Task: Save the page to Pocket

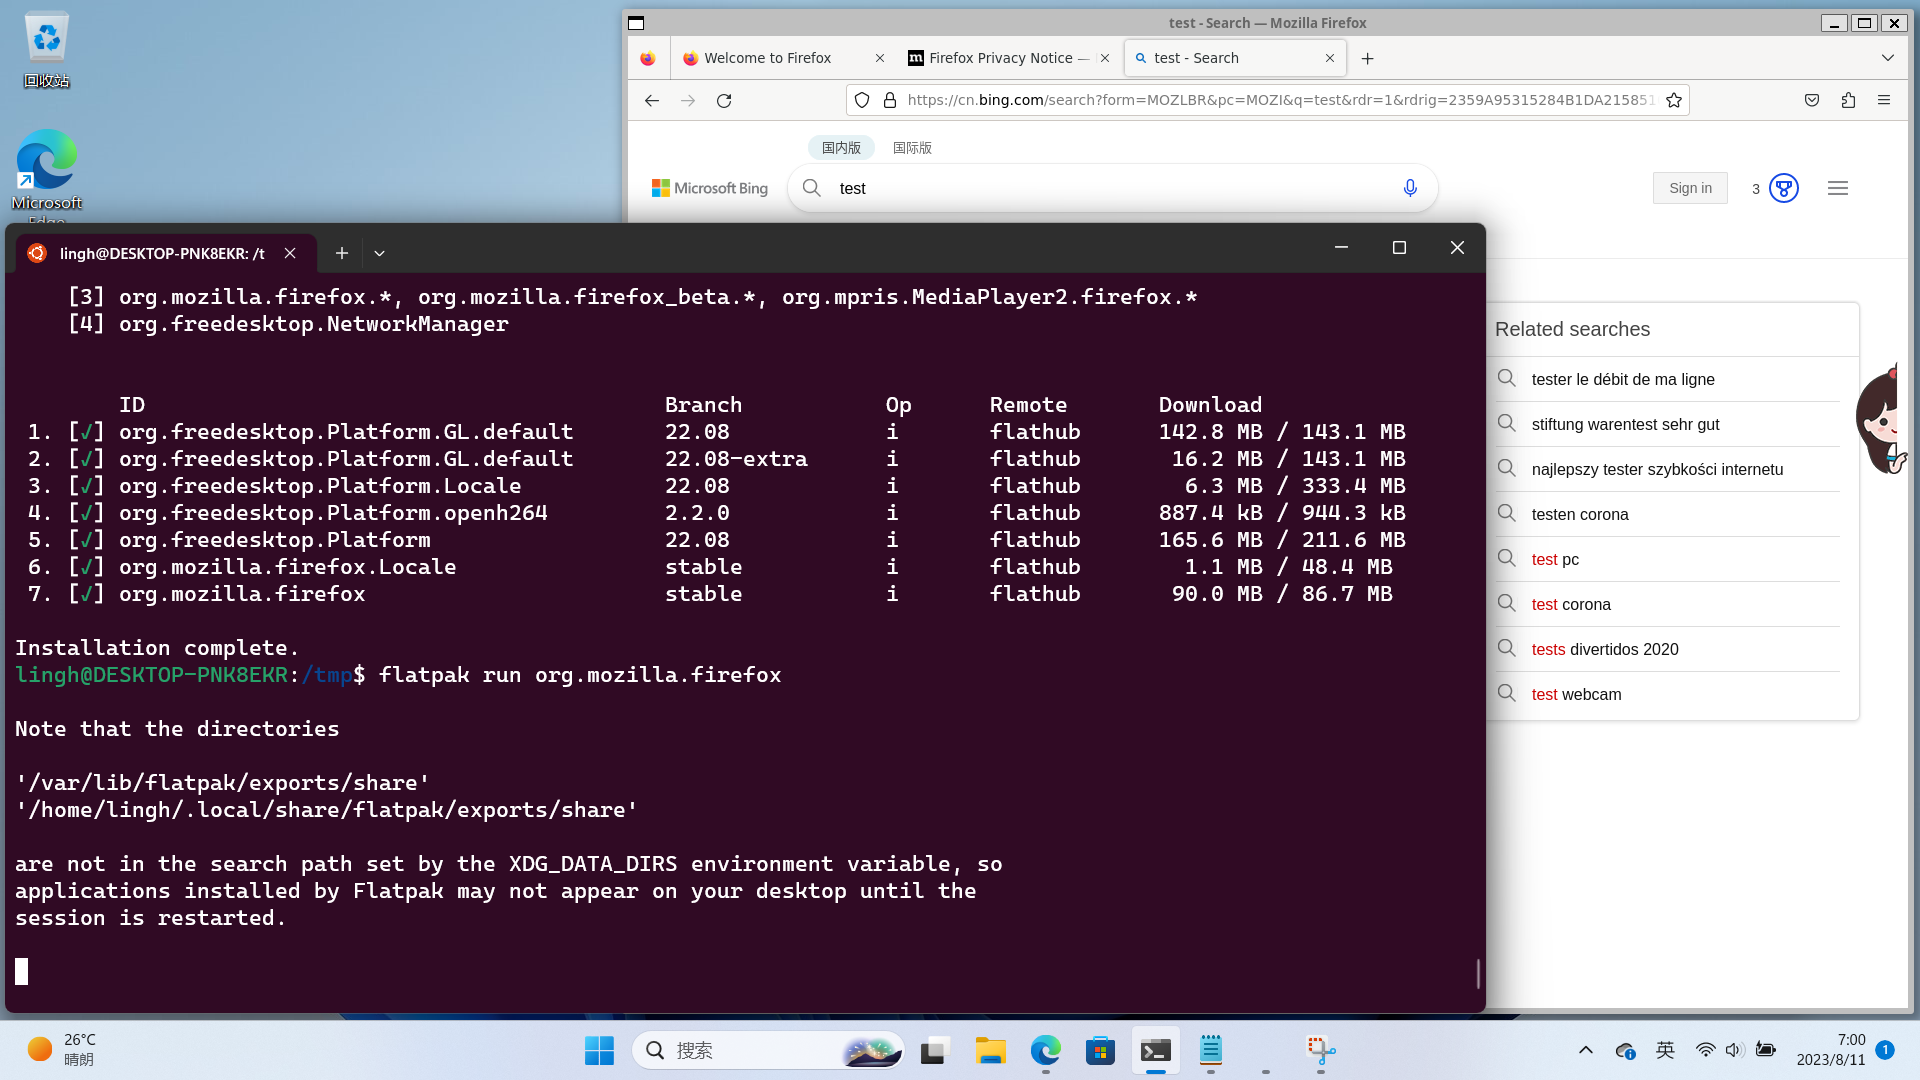Action: (1811, 100)
